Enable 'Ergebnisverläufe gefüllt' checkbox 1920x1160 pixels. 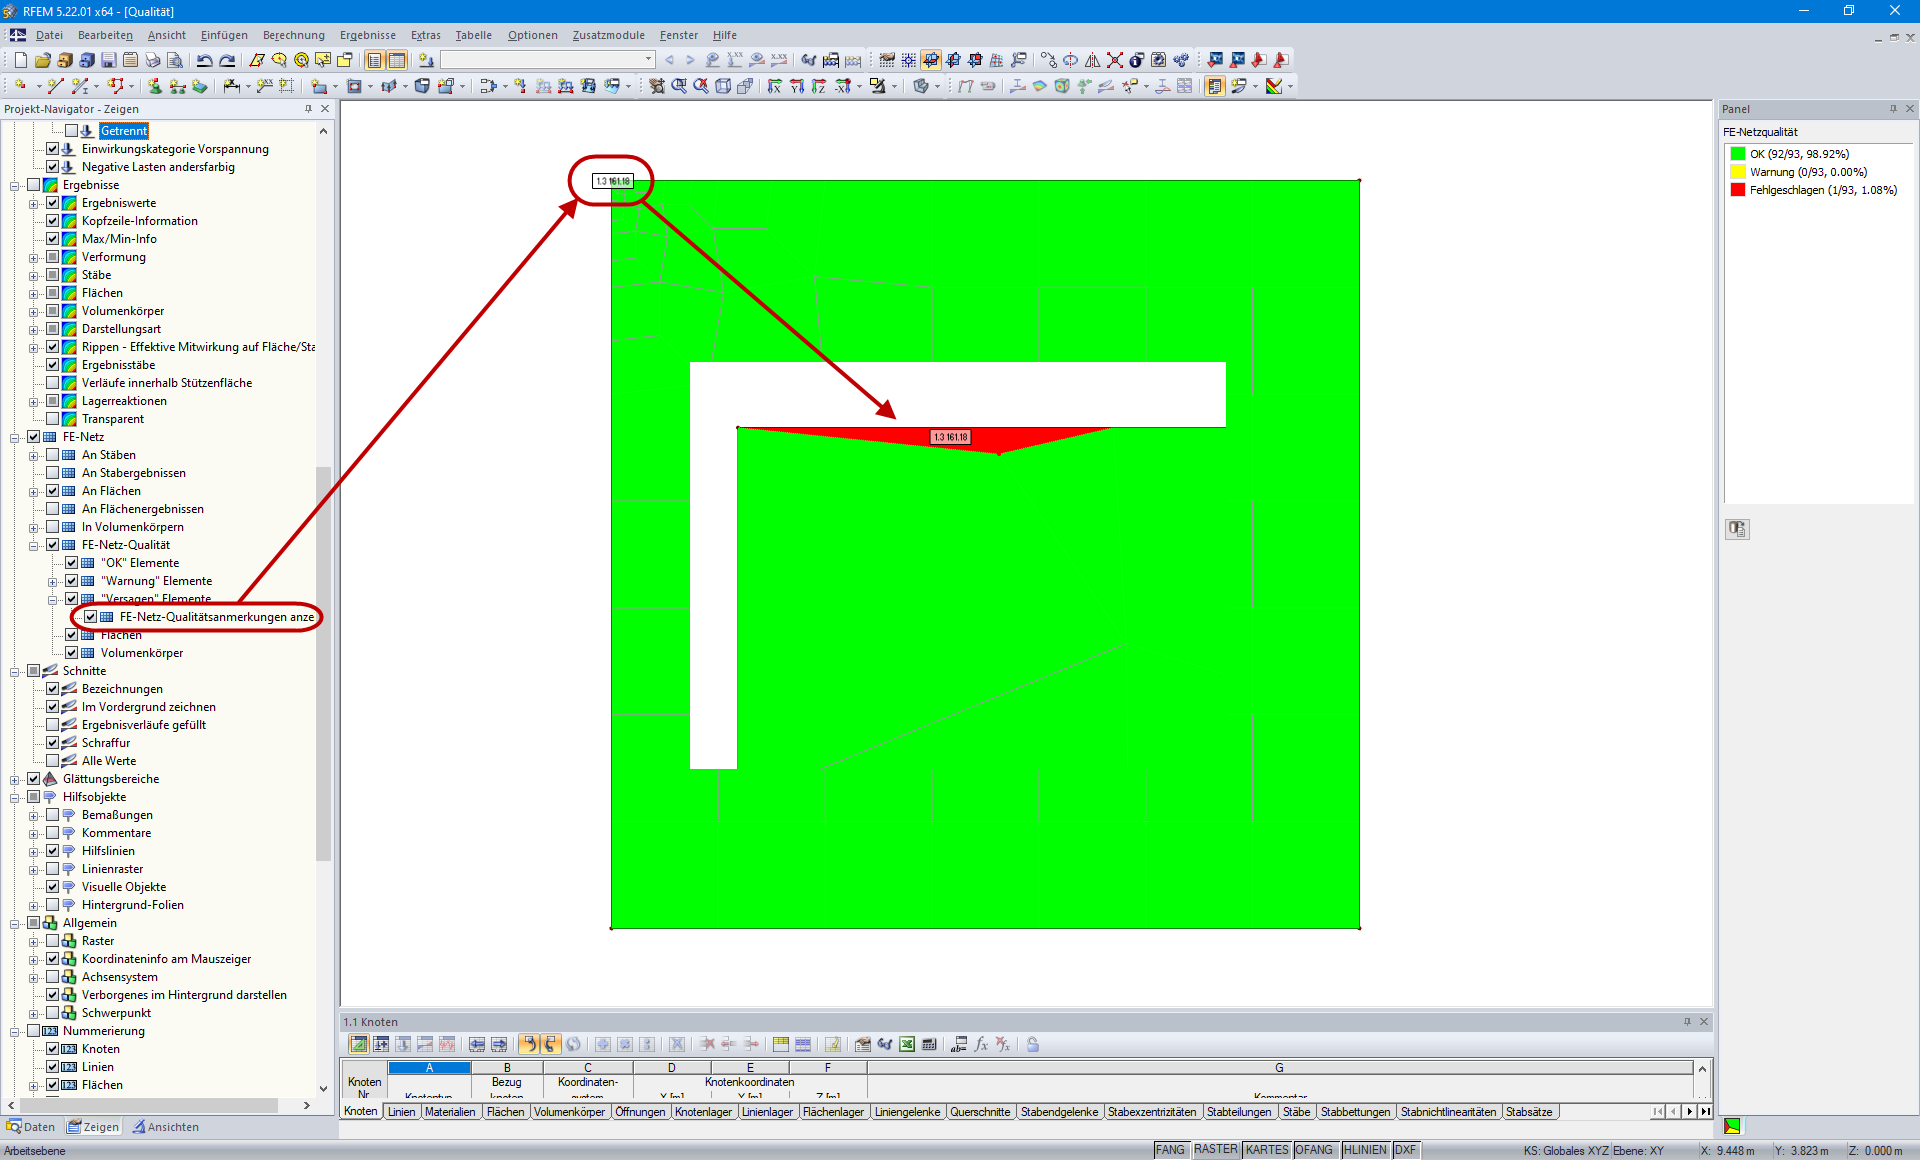point(53,724)
